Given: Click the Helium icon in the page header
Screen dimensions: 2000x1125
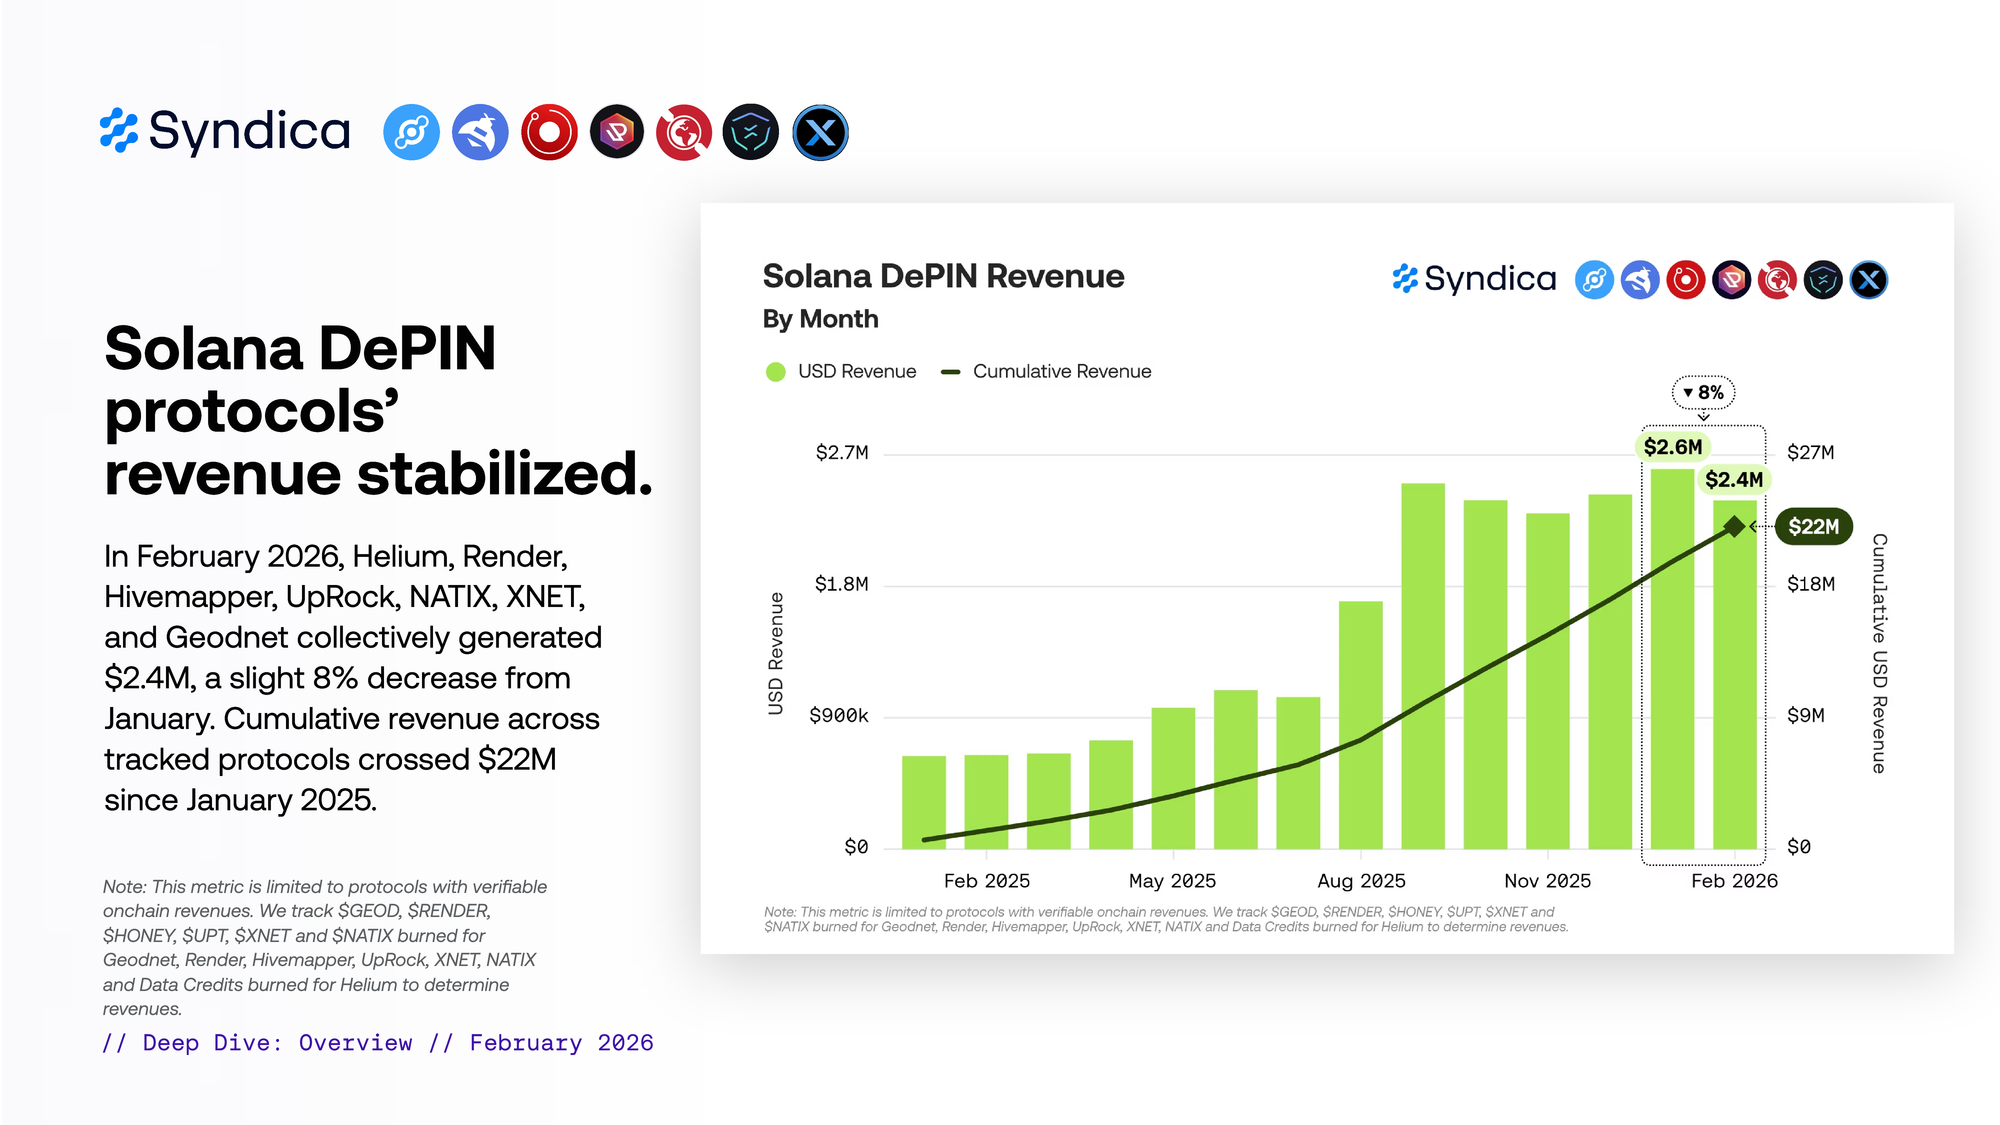Looking at the screenshot, I should coord(411,133).
